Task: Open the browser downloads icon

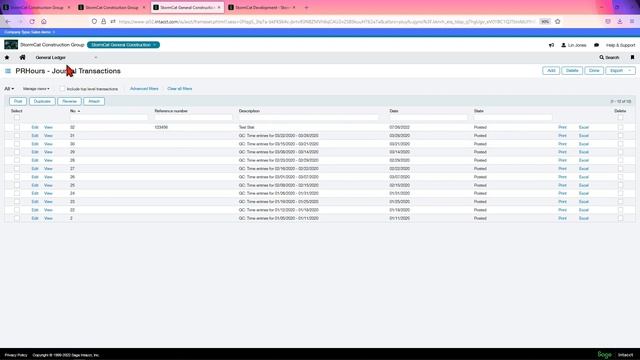Action: click(620, 21)
